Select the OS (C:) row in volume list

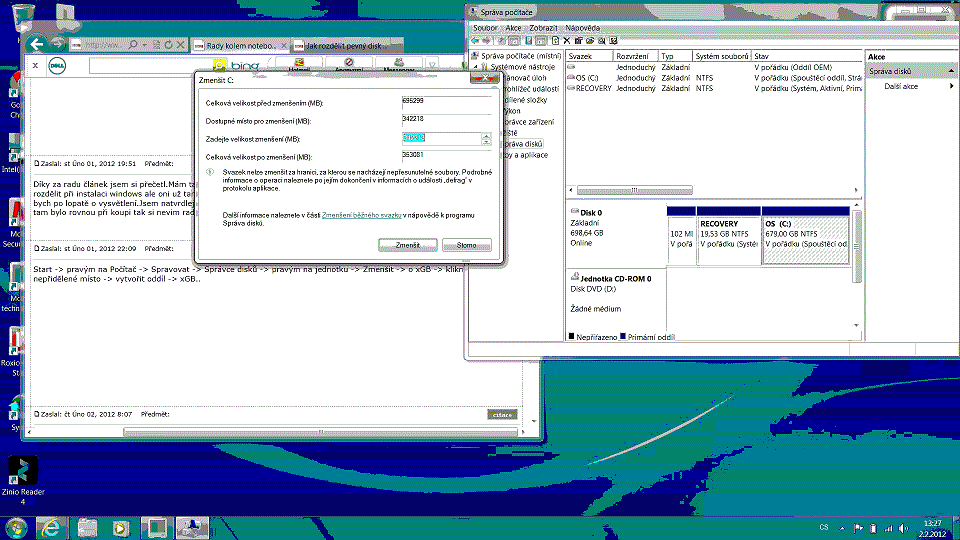[x=714, y=78]
